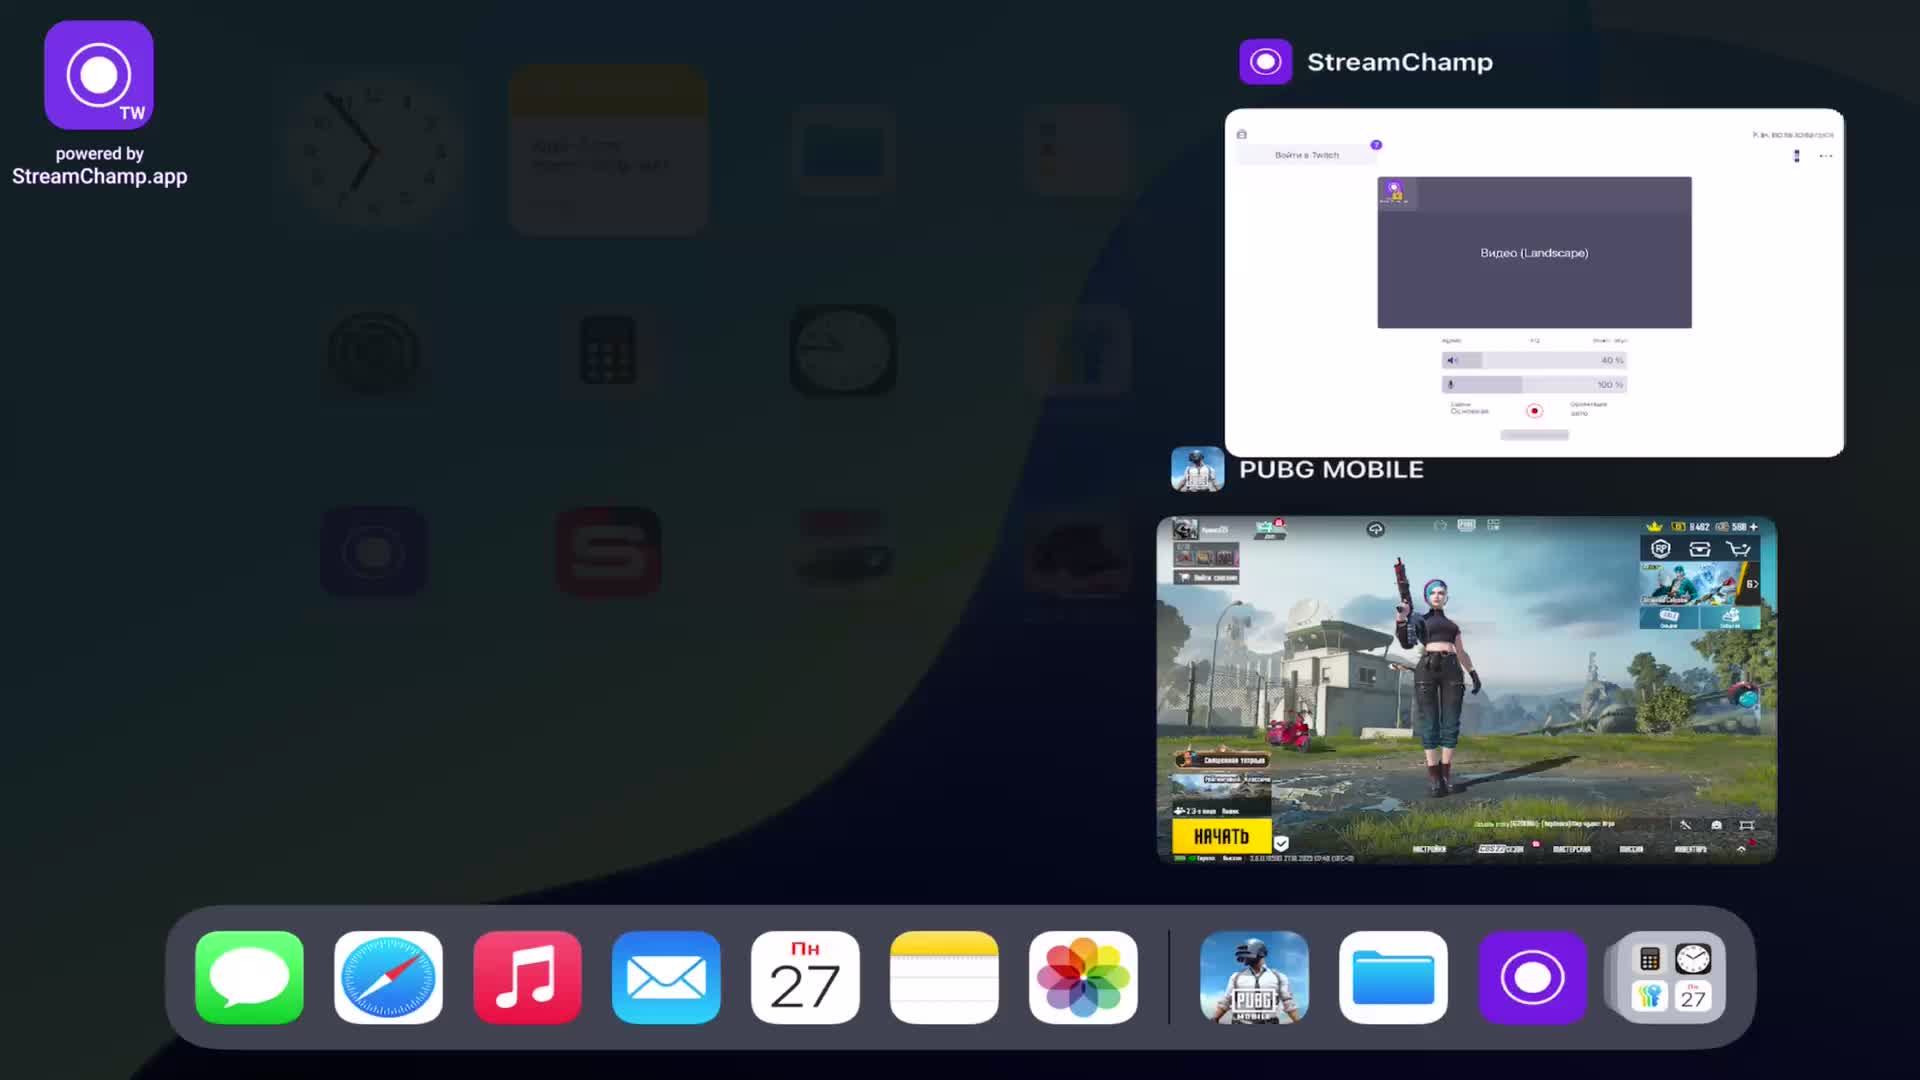Click the player avatar in the PUBG preview
The image size is (1920, 1080).
coord(1185,529)
